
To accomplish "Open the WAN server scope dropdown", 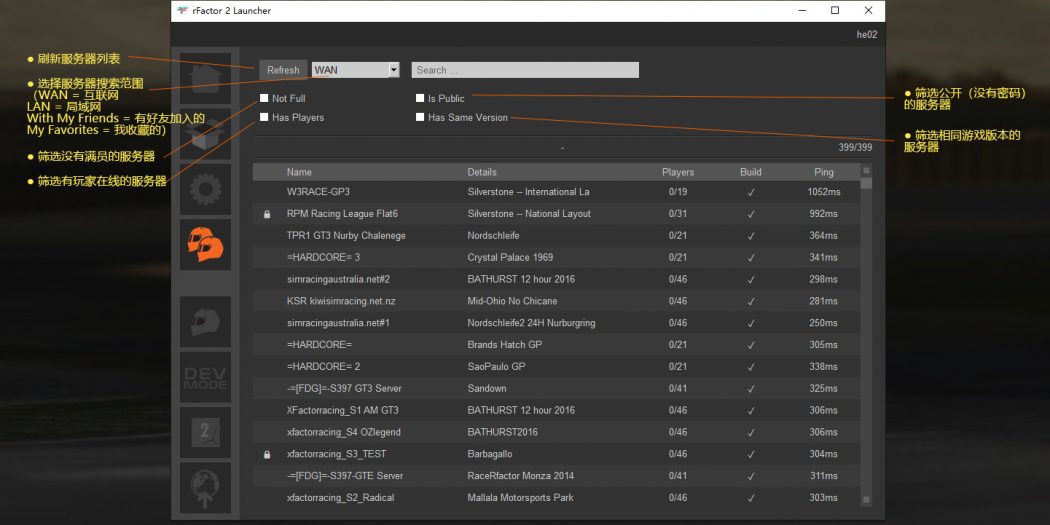I will (x=356, y=70).
